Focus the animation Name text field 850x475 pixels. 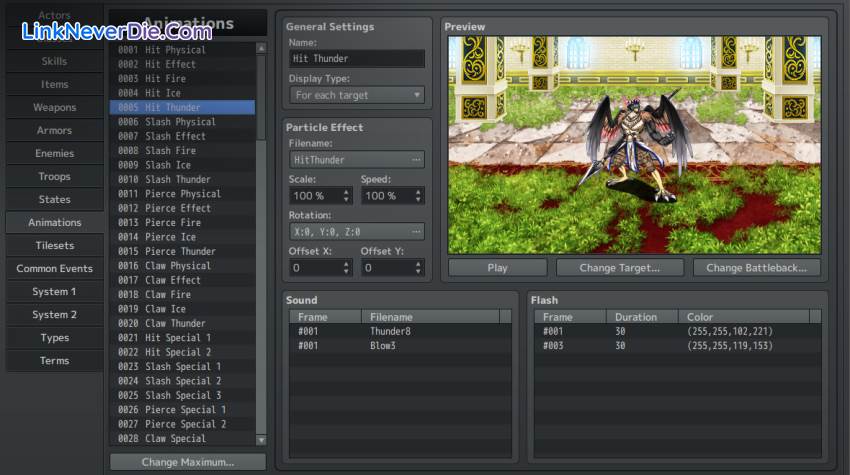tap(356, 59)
